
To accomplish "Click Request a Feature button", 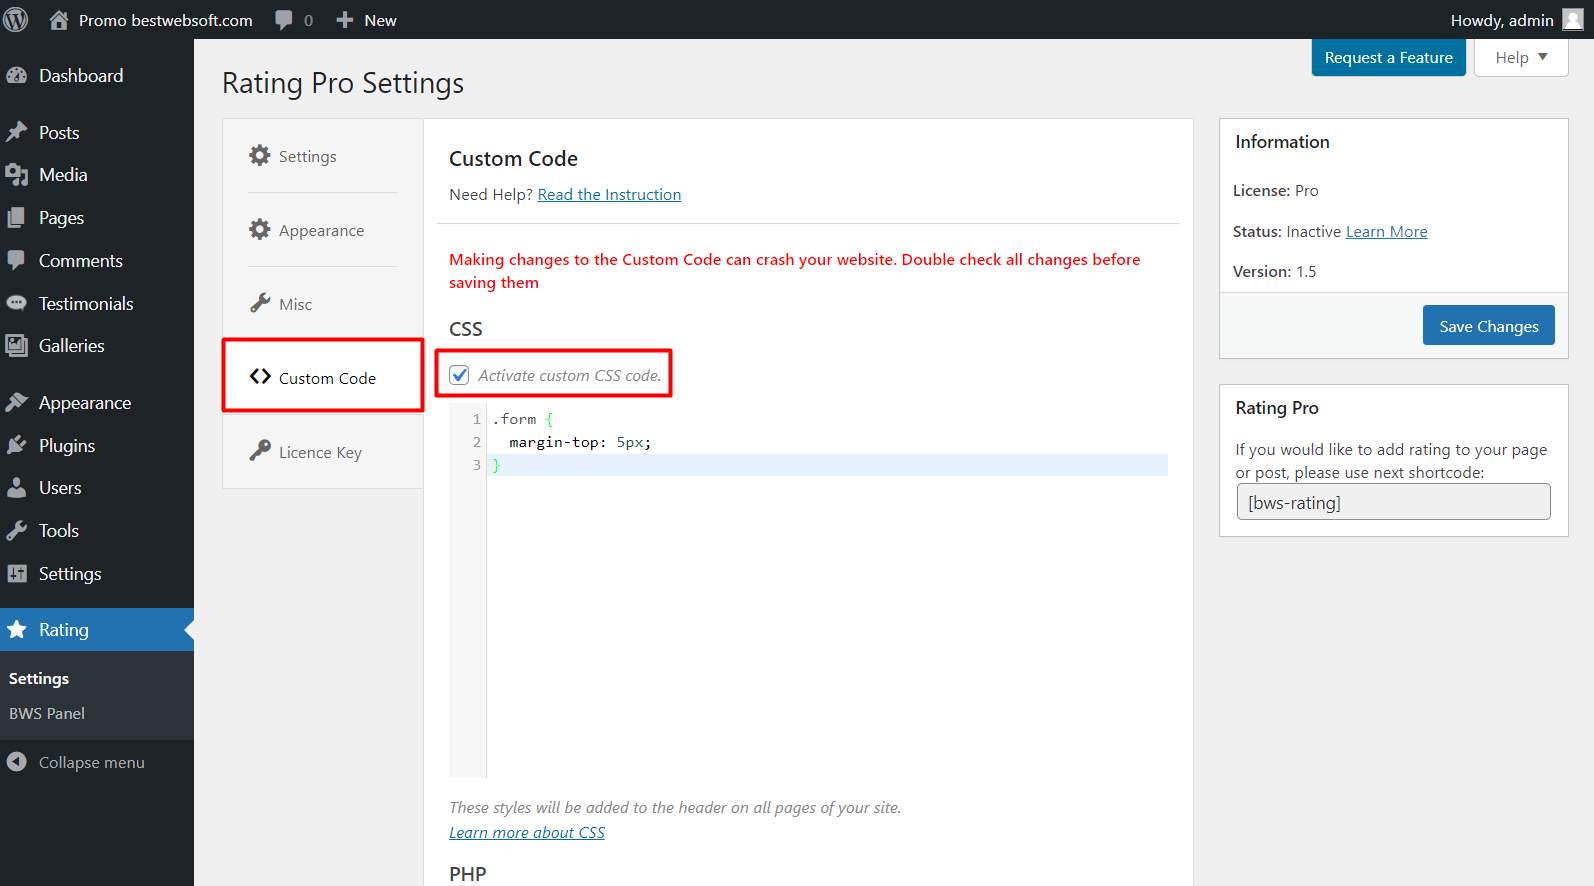I will click(x=1389, y=57).
